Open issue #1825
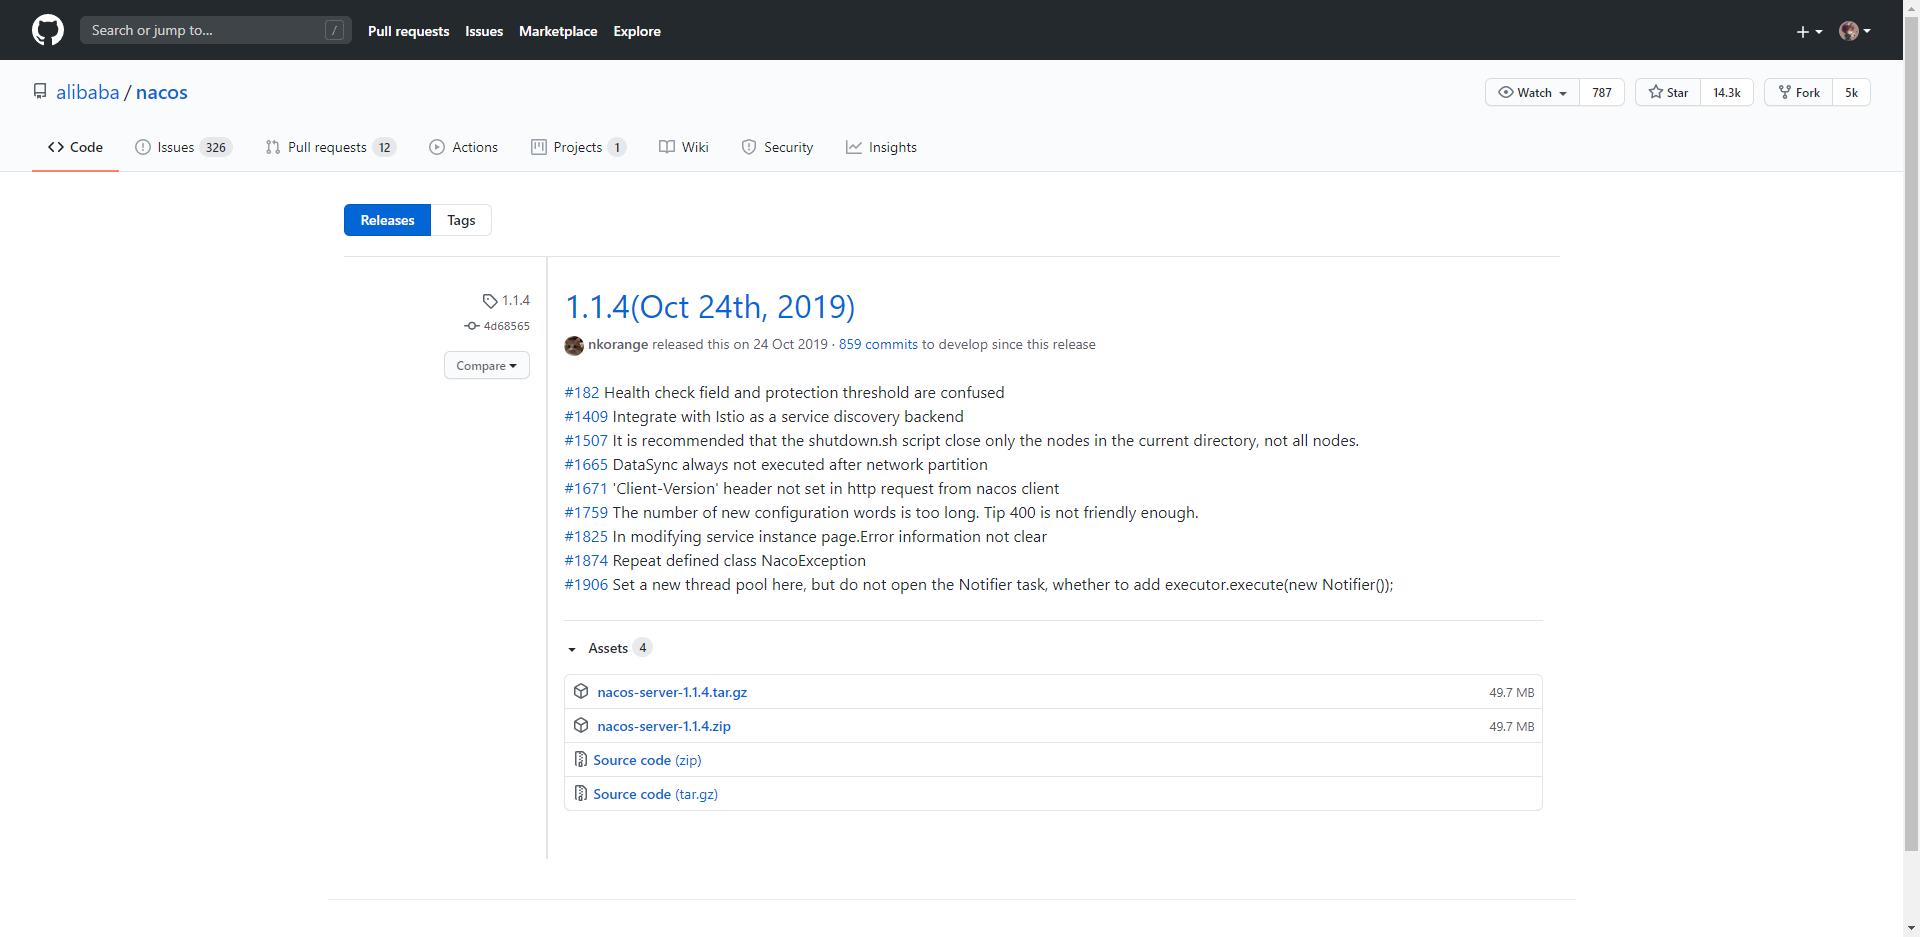This screenshot has height=937, width=1920. (586, 536)
